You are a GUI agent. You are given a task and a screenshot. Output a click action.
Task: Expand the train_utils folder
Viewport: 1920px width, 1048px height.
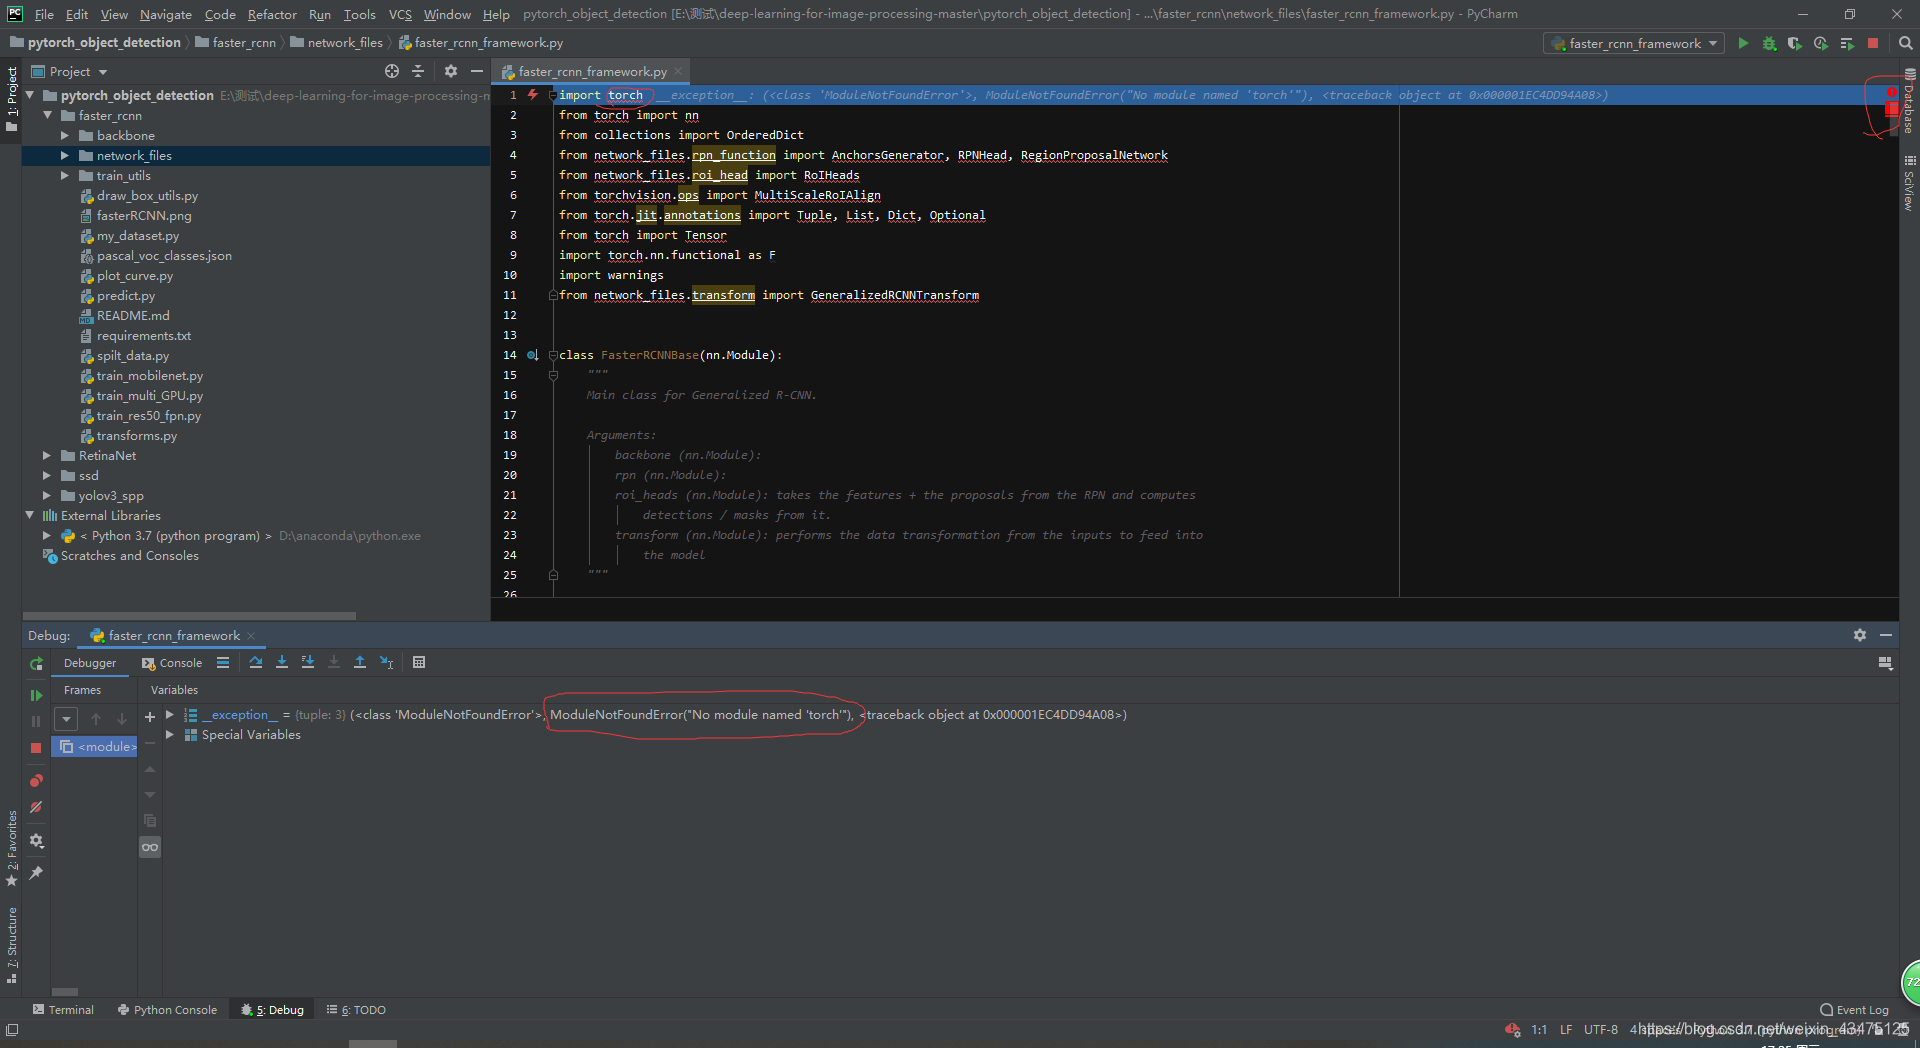[65, 175]
